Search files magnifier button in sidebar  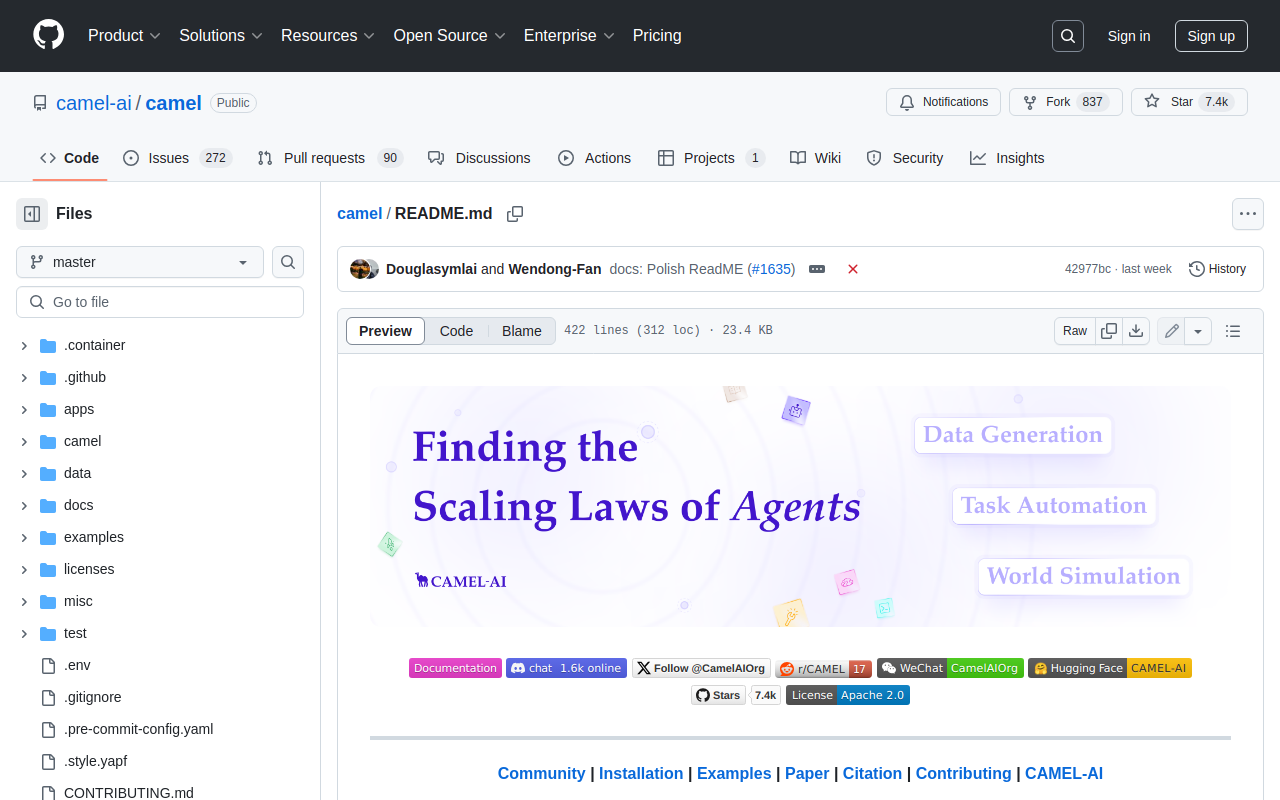click(288, 262)
